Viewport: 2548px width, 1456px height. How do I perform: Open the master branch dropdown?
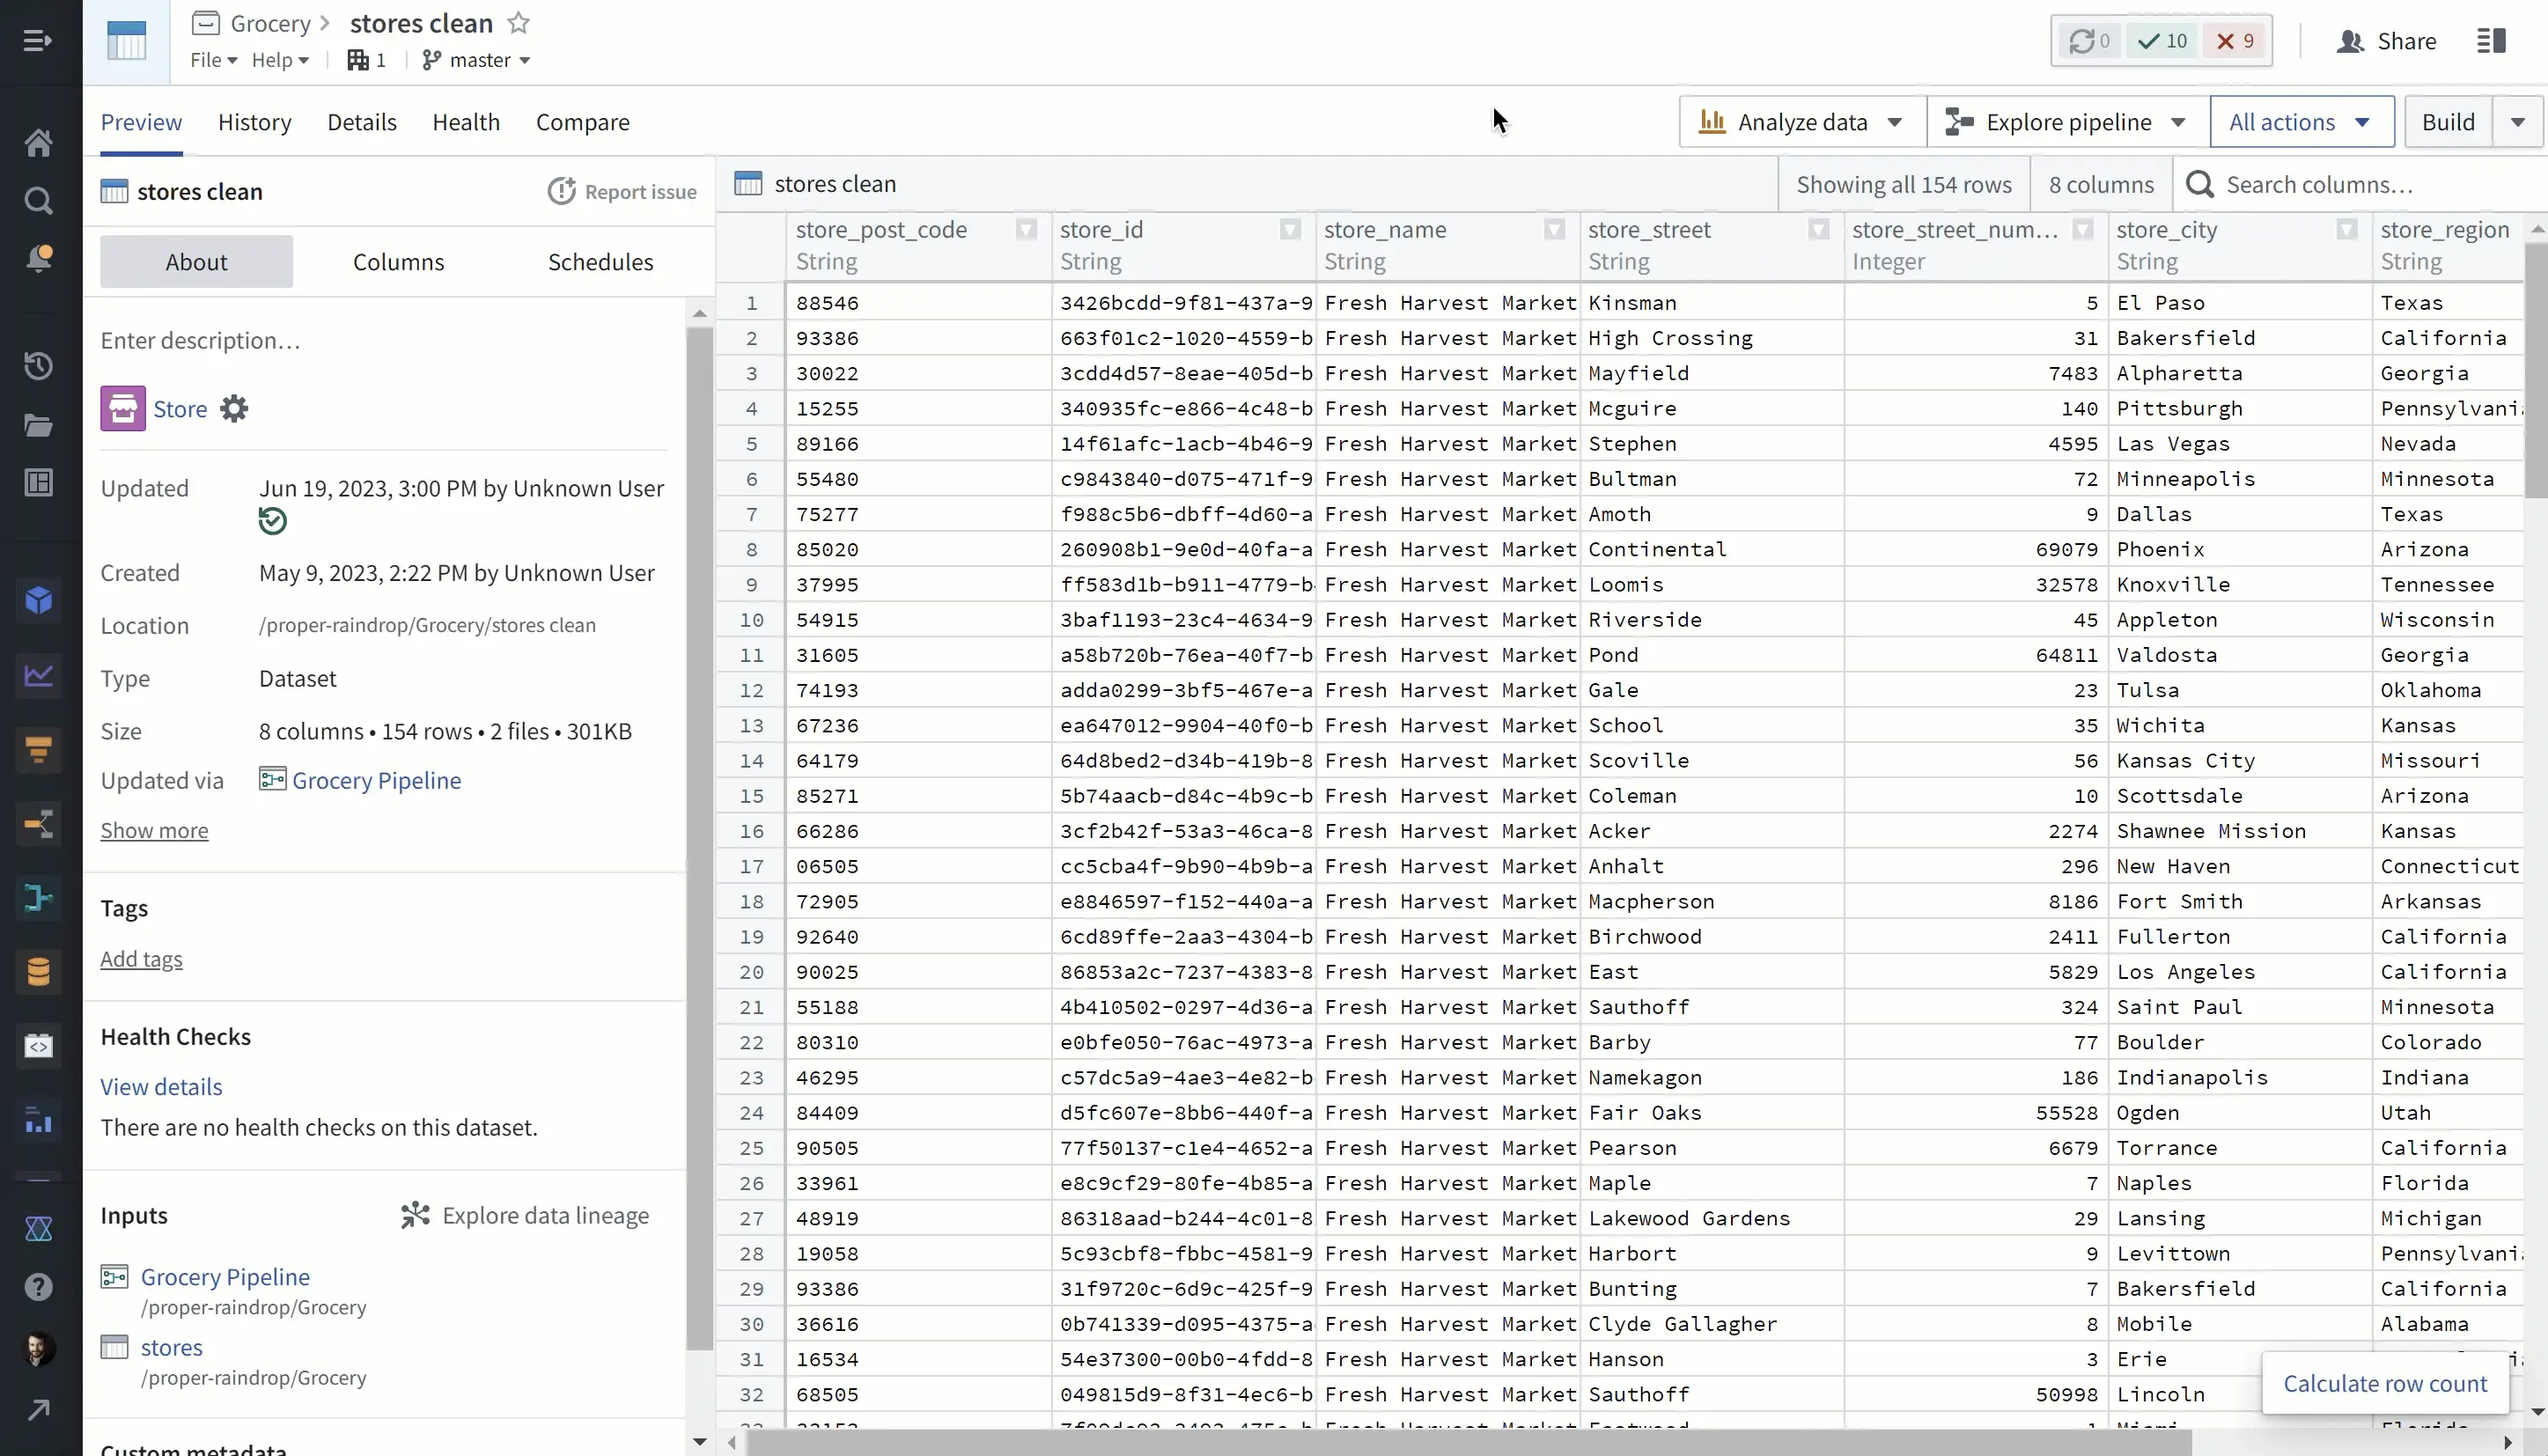476,60
